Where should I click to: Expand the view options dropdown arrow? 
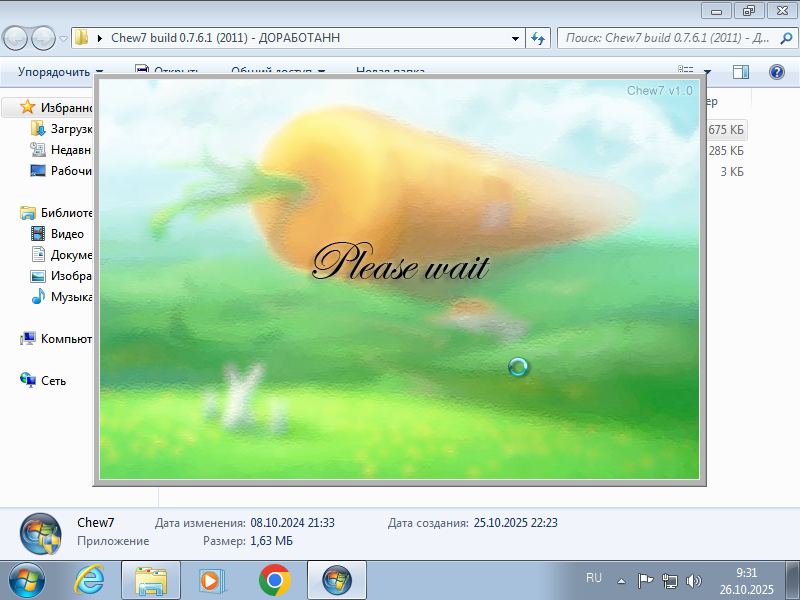[708, 72]
